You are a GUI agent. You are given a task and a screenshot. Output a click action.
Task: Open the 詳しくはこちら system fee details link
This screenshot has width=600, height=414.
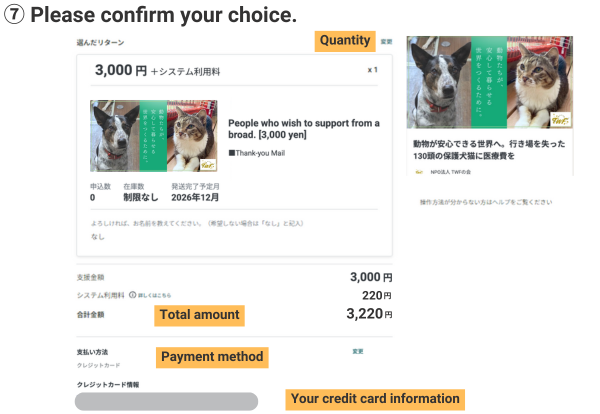pyautogui.click(x=155, y=296)
